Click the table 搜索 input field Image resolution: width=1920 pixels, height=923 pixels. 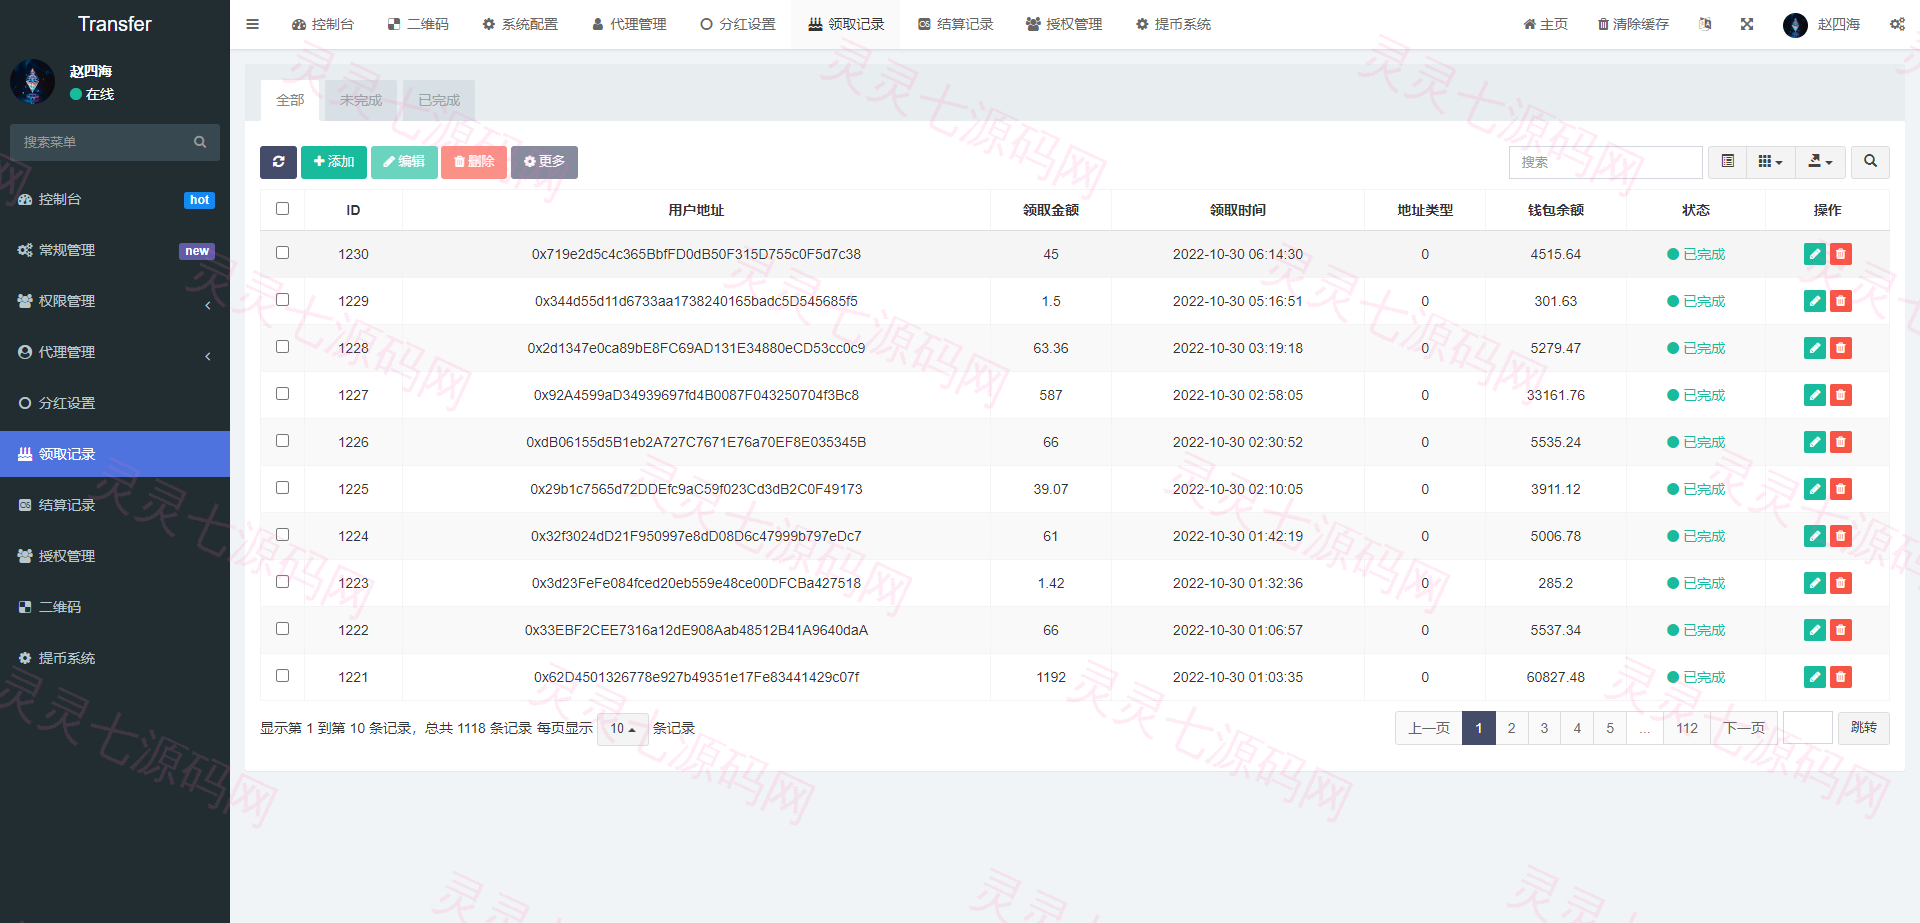click(x=1606, y=162)
